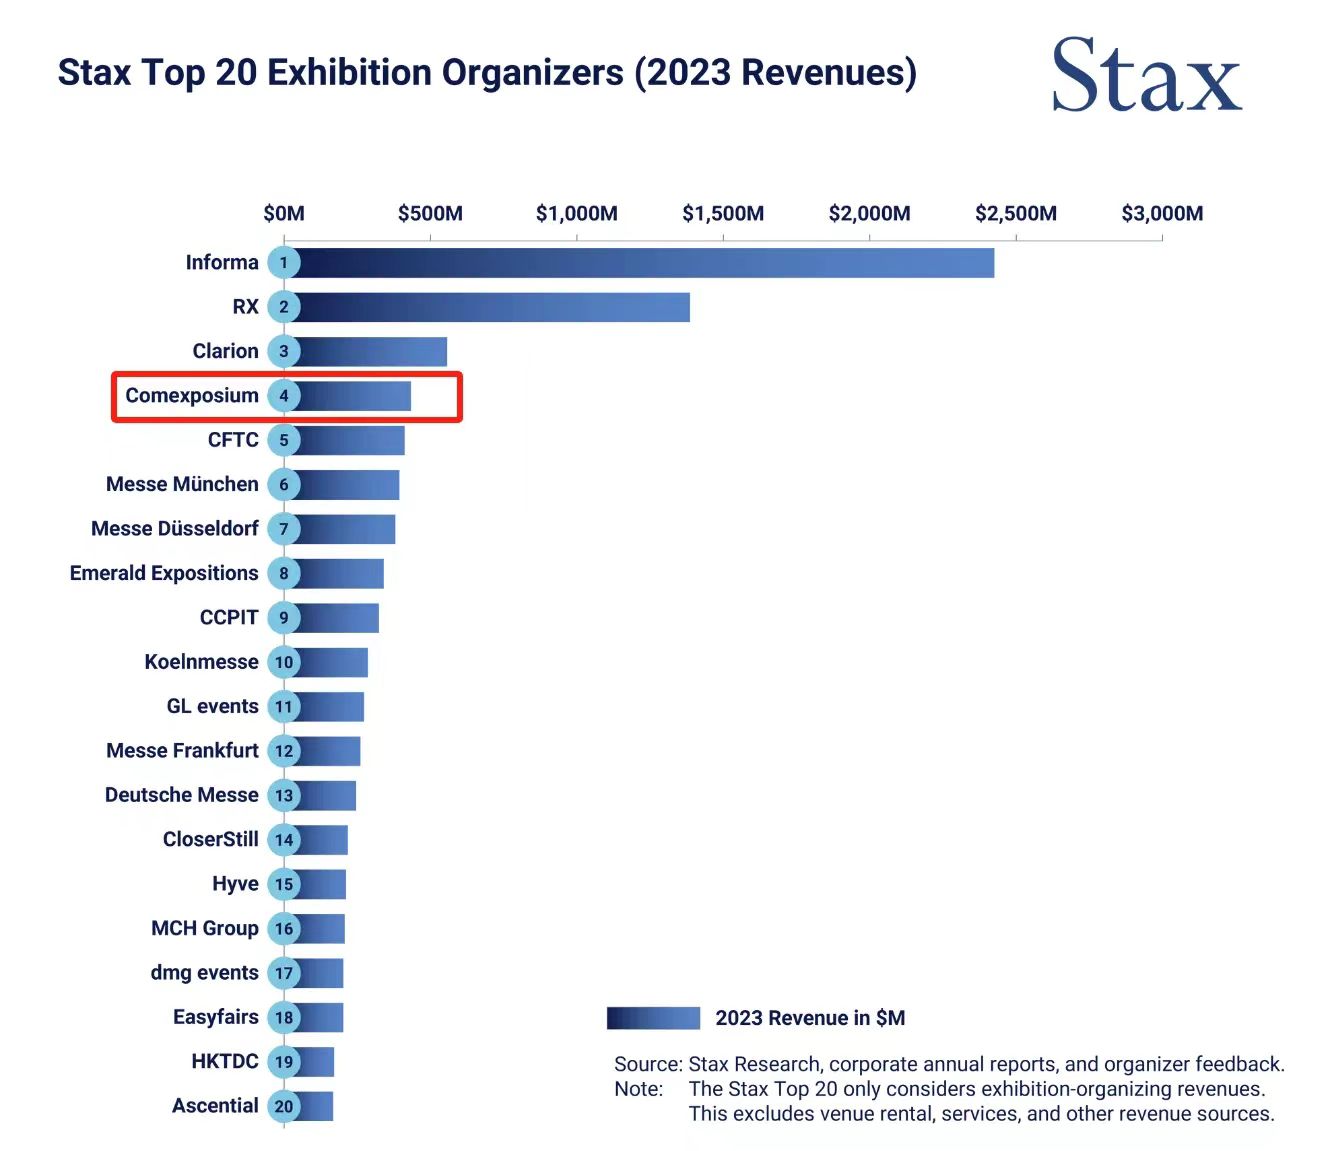
Task: Click the rank 13 circle badge
Action: (284, 795)
